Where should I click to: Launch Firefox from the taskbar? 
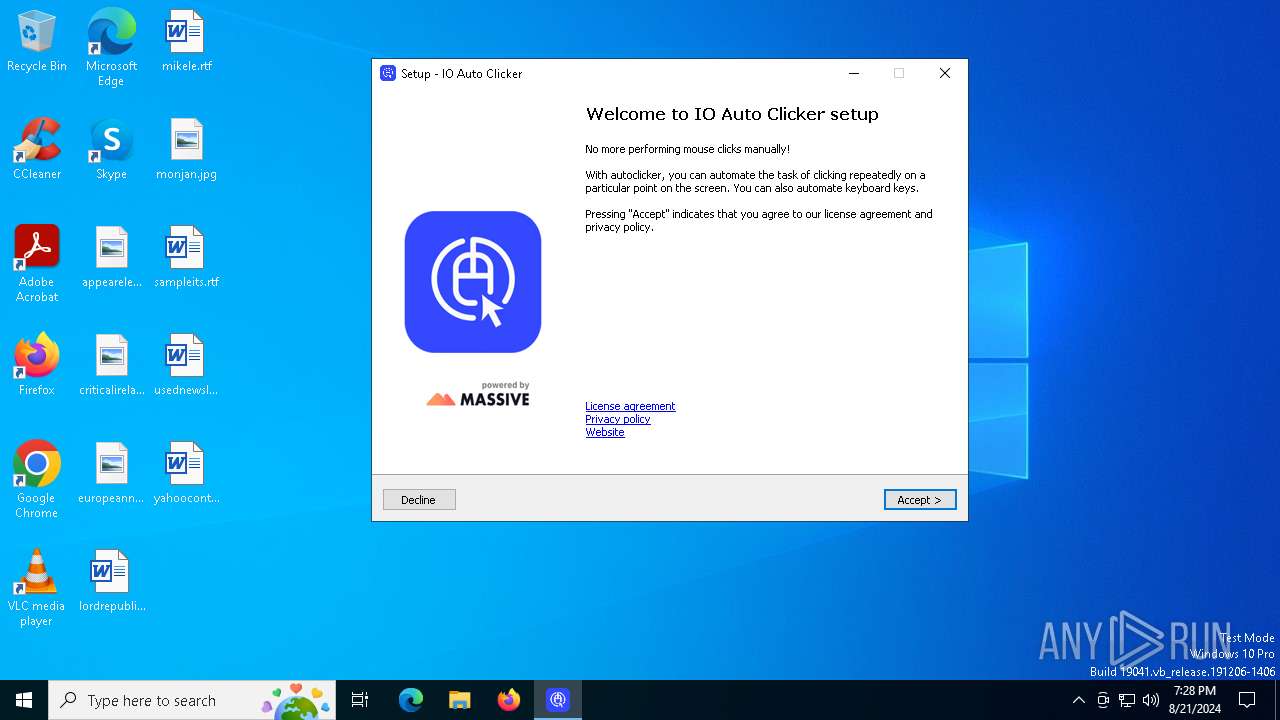tap(509, 700)
